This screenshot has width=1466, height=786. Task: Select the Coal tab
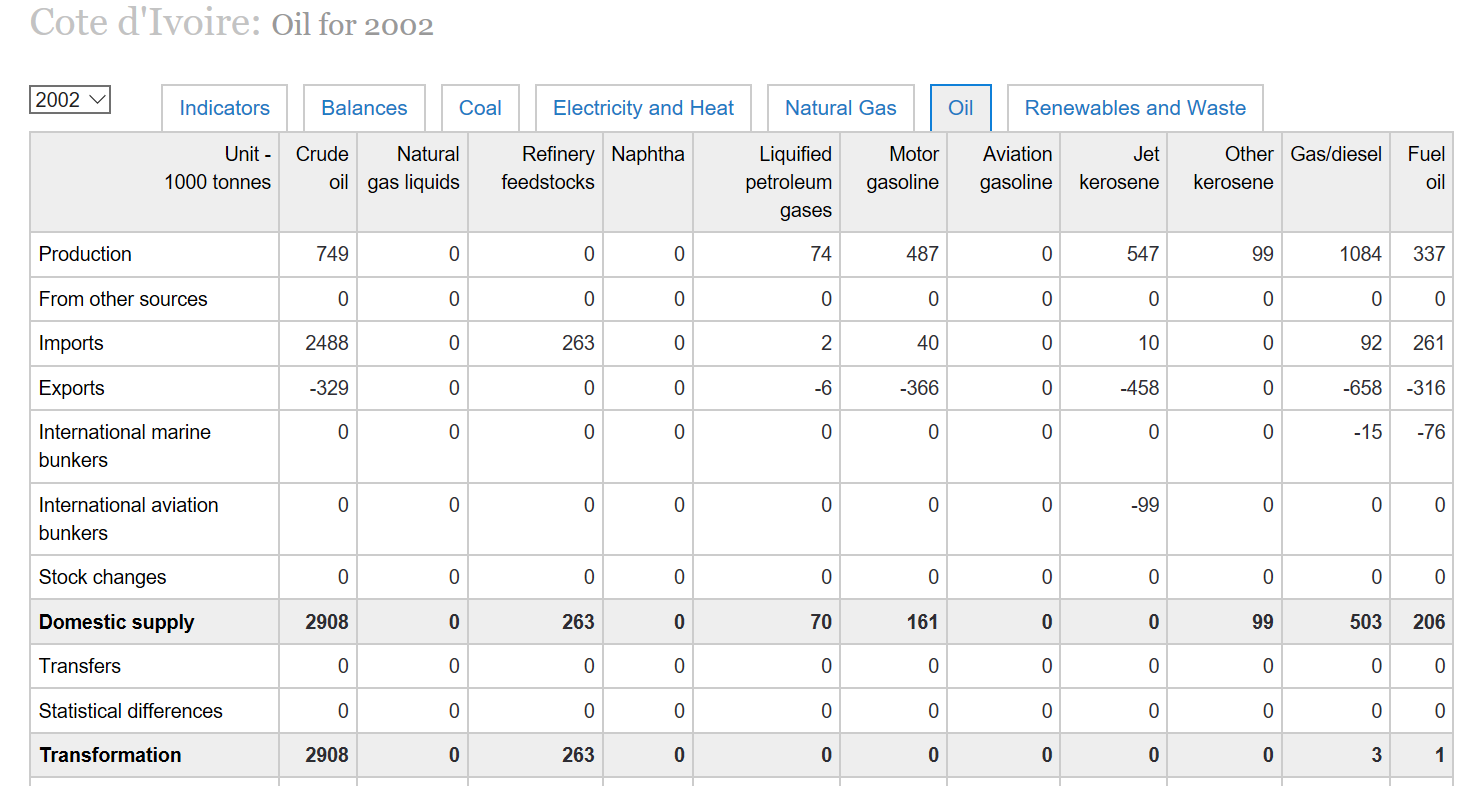pos(480,108)
